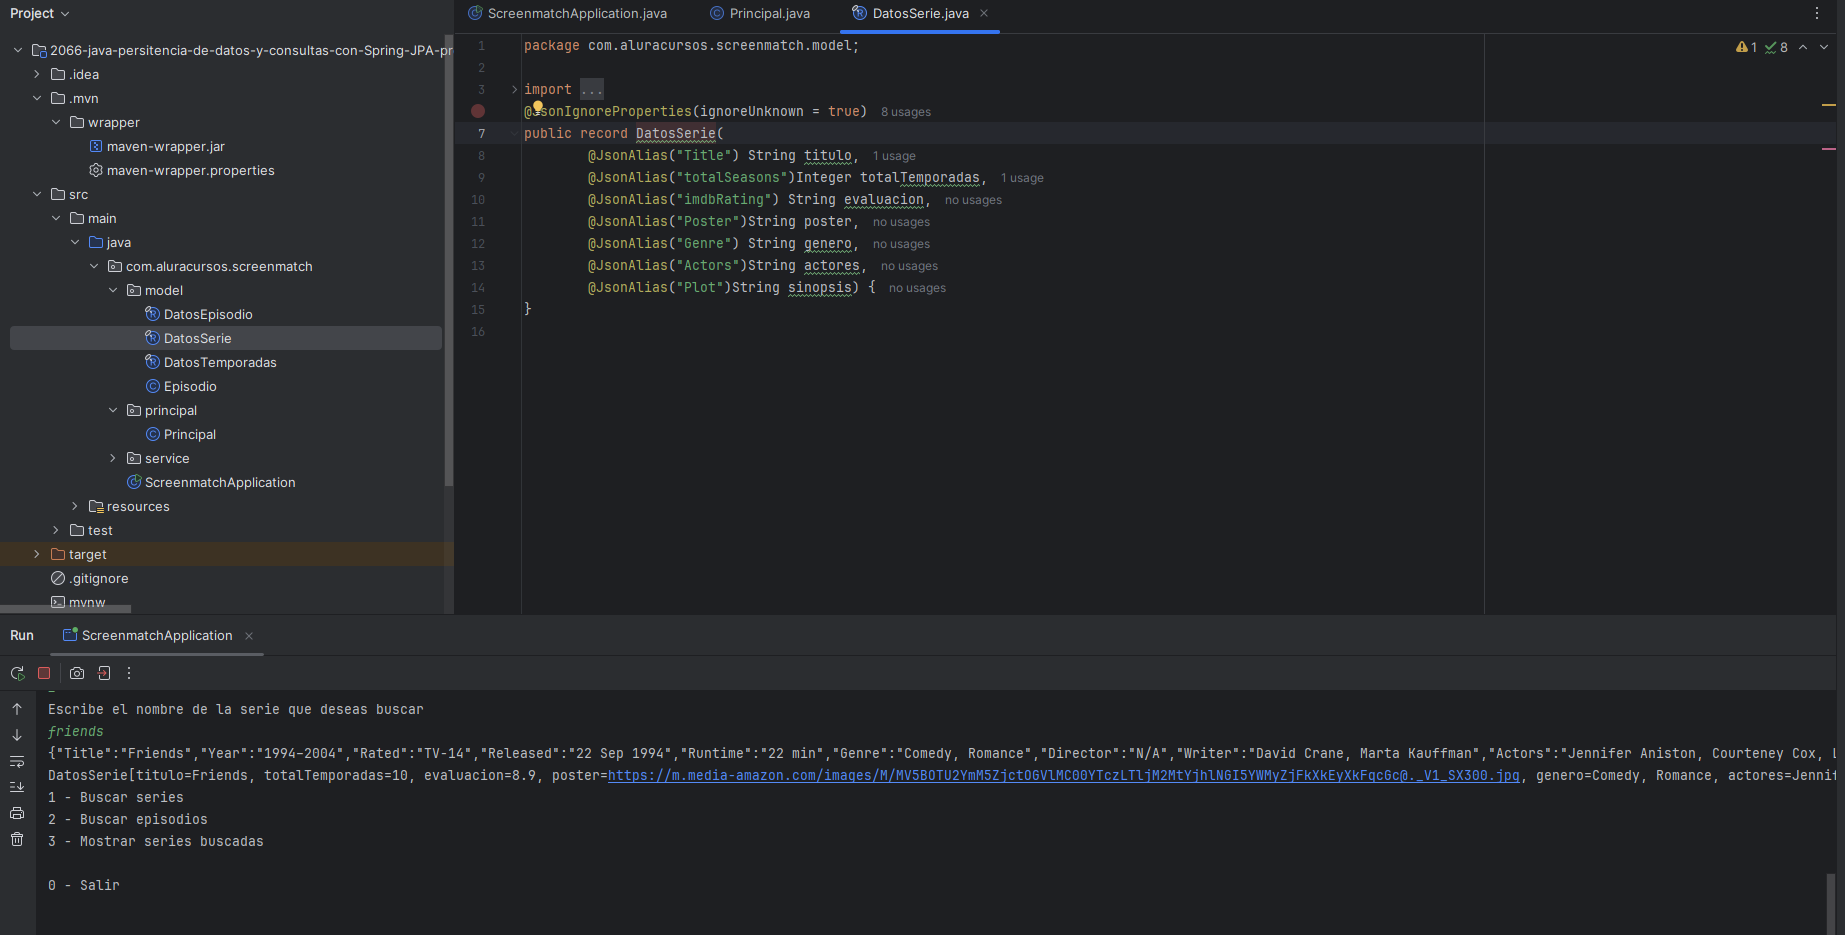
Task: Expand the .idea folder
Action: point(37,74)
